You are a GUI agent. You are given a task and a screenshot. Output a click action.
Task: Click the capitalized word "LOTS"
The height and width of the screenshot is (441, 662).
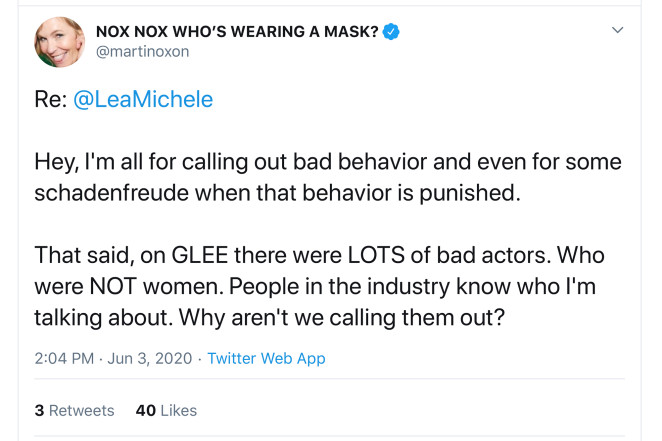[376, 255]
